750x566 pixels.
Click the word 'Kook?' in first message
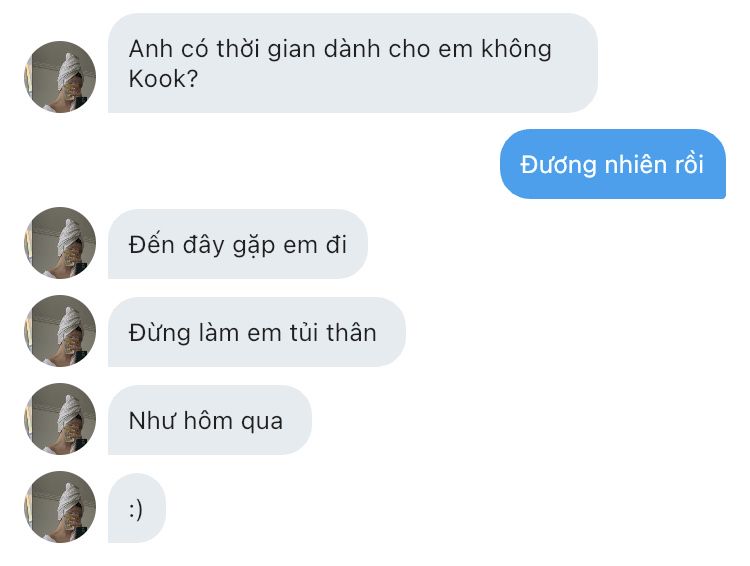click(x=163, y=79)
